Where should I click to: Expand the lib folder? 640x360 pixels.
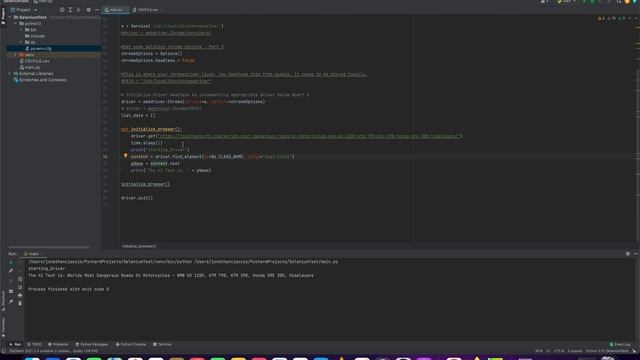point(21,42)
